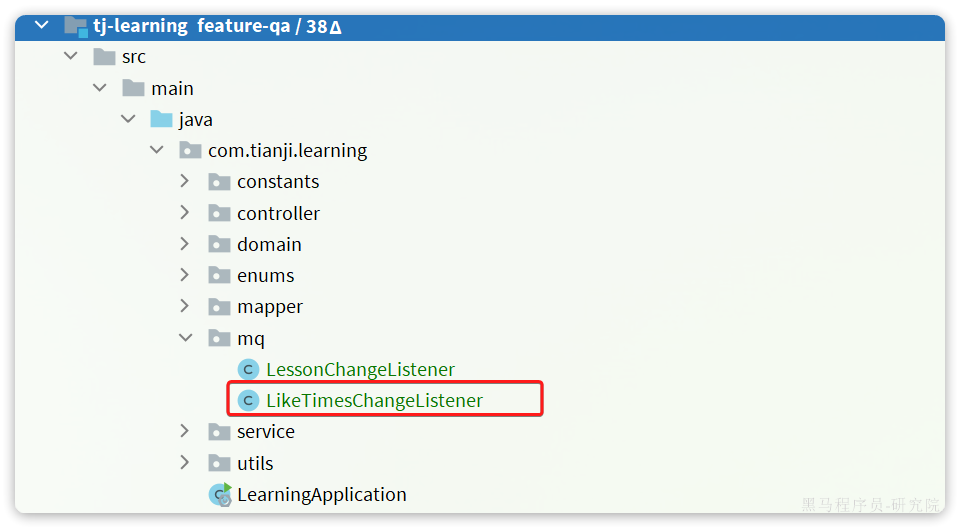This screenshot has height=530, width=960.
Task: Click the tj-learning module folder icon
Action: tap(76, 26)
